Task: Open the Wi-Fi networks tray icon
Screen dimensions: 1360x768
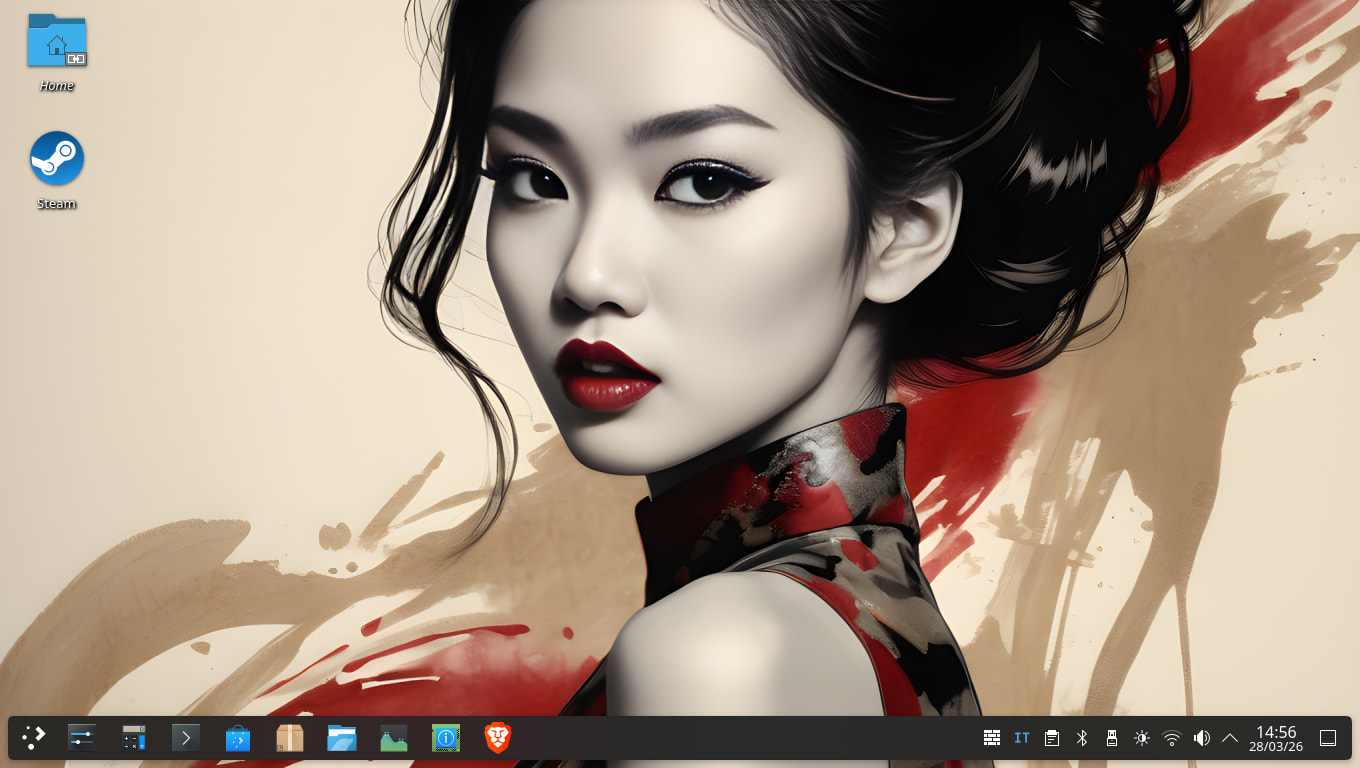Action: (x=1172, y=738)
